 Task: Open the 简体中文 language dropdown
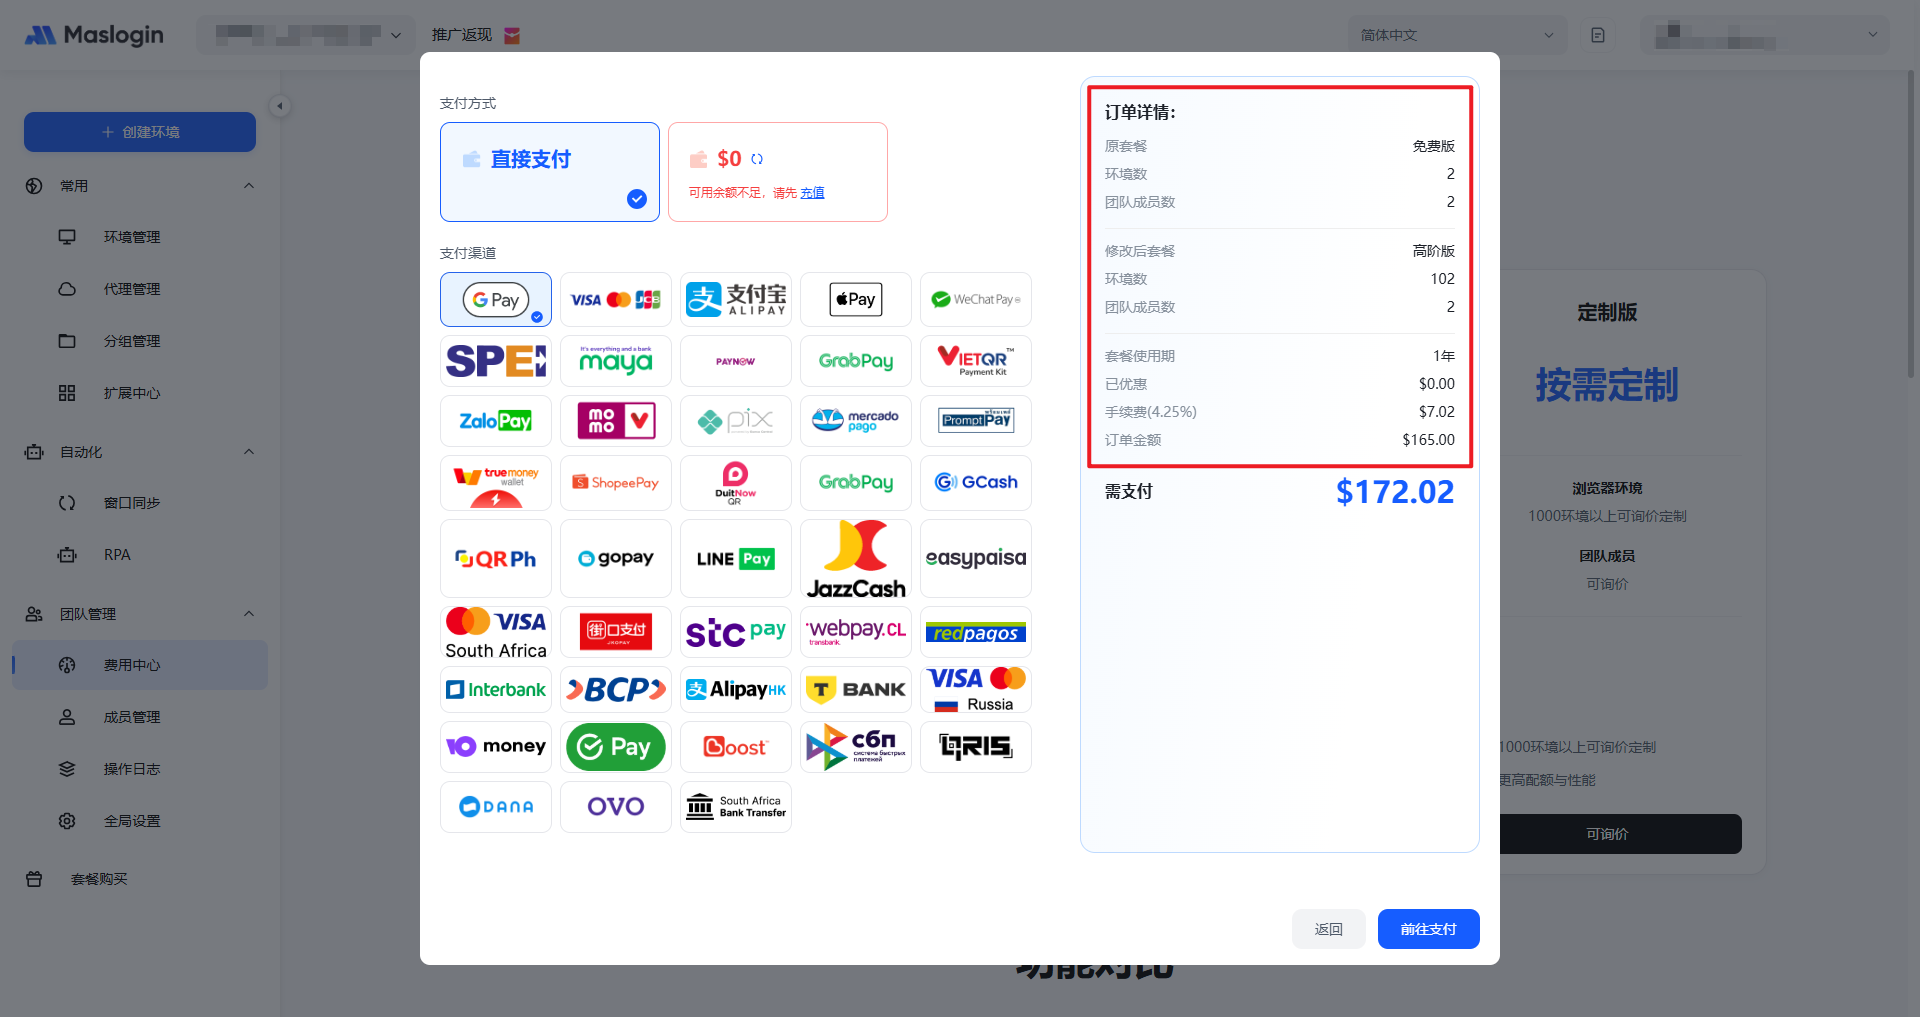1456,35
